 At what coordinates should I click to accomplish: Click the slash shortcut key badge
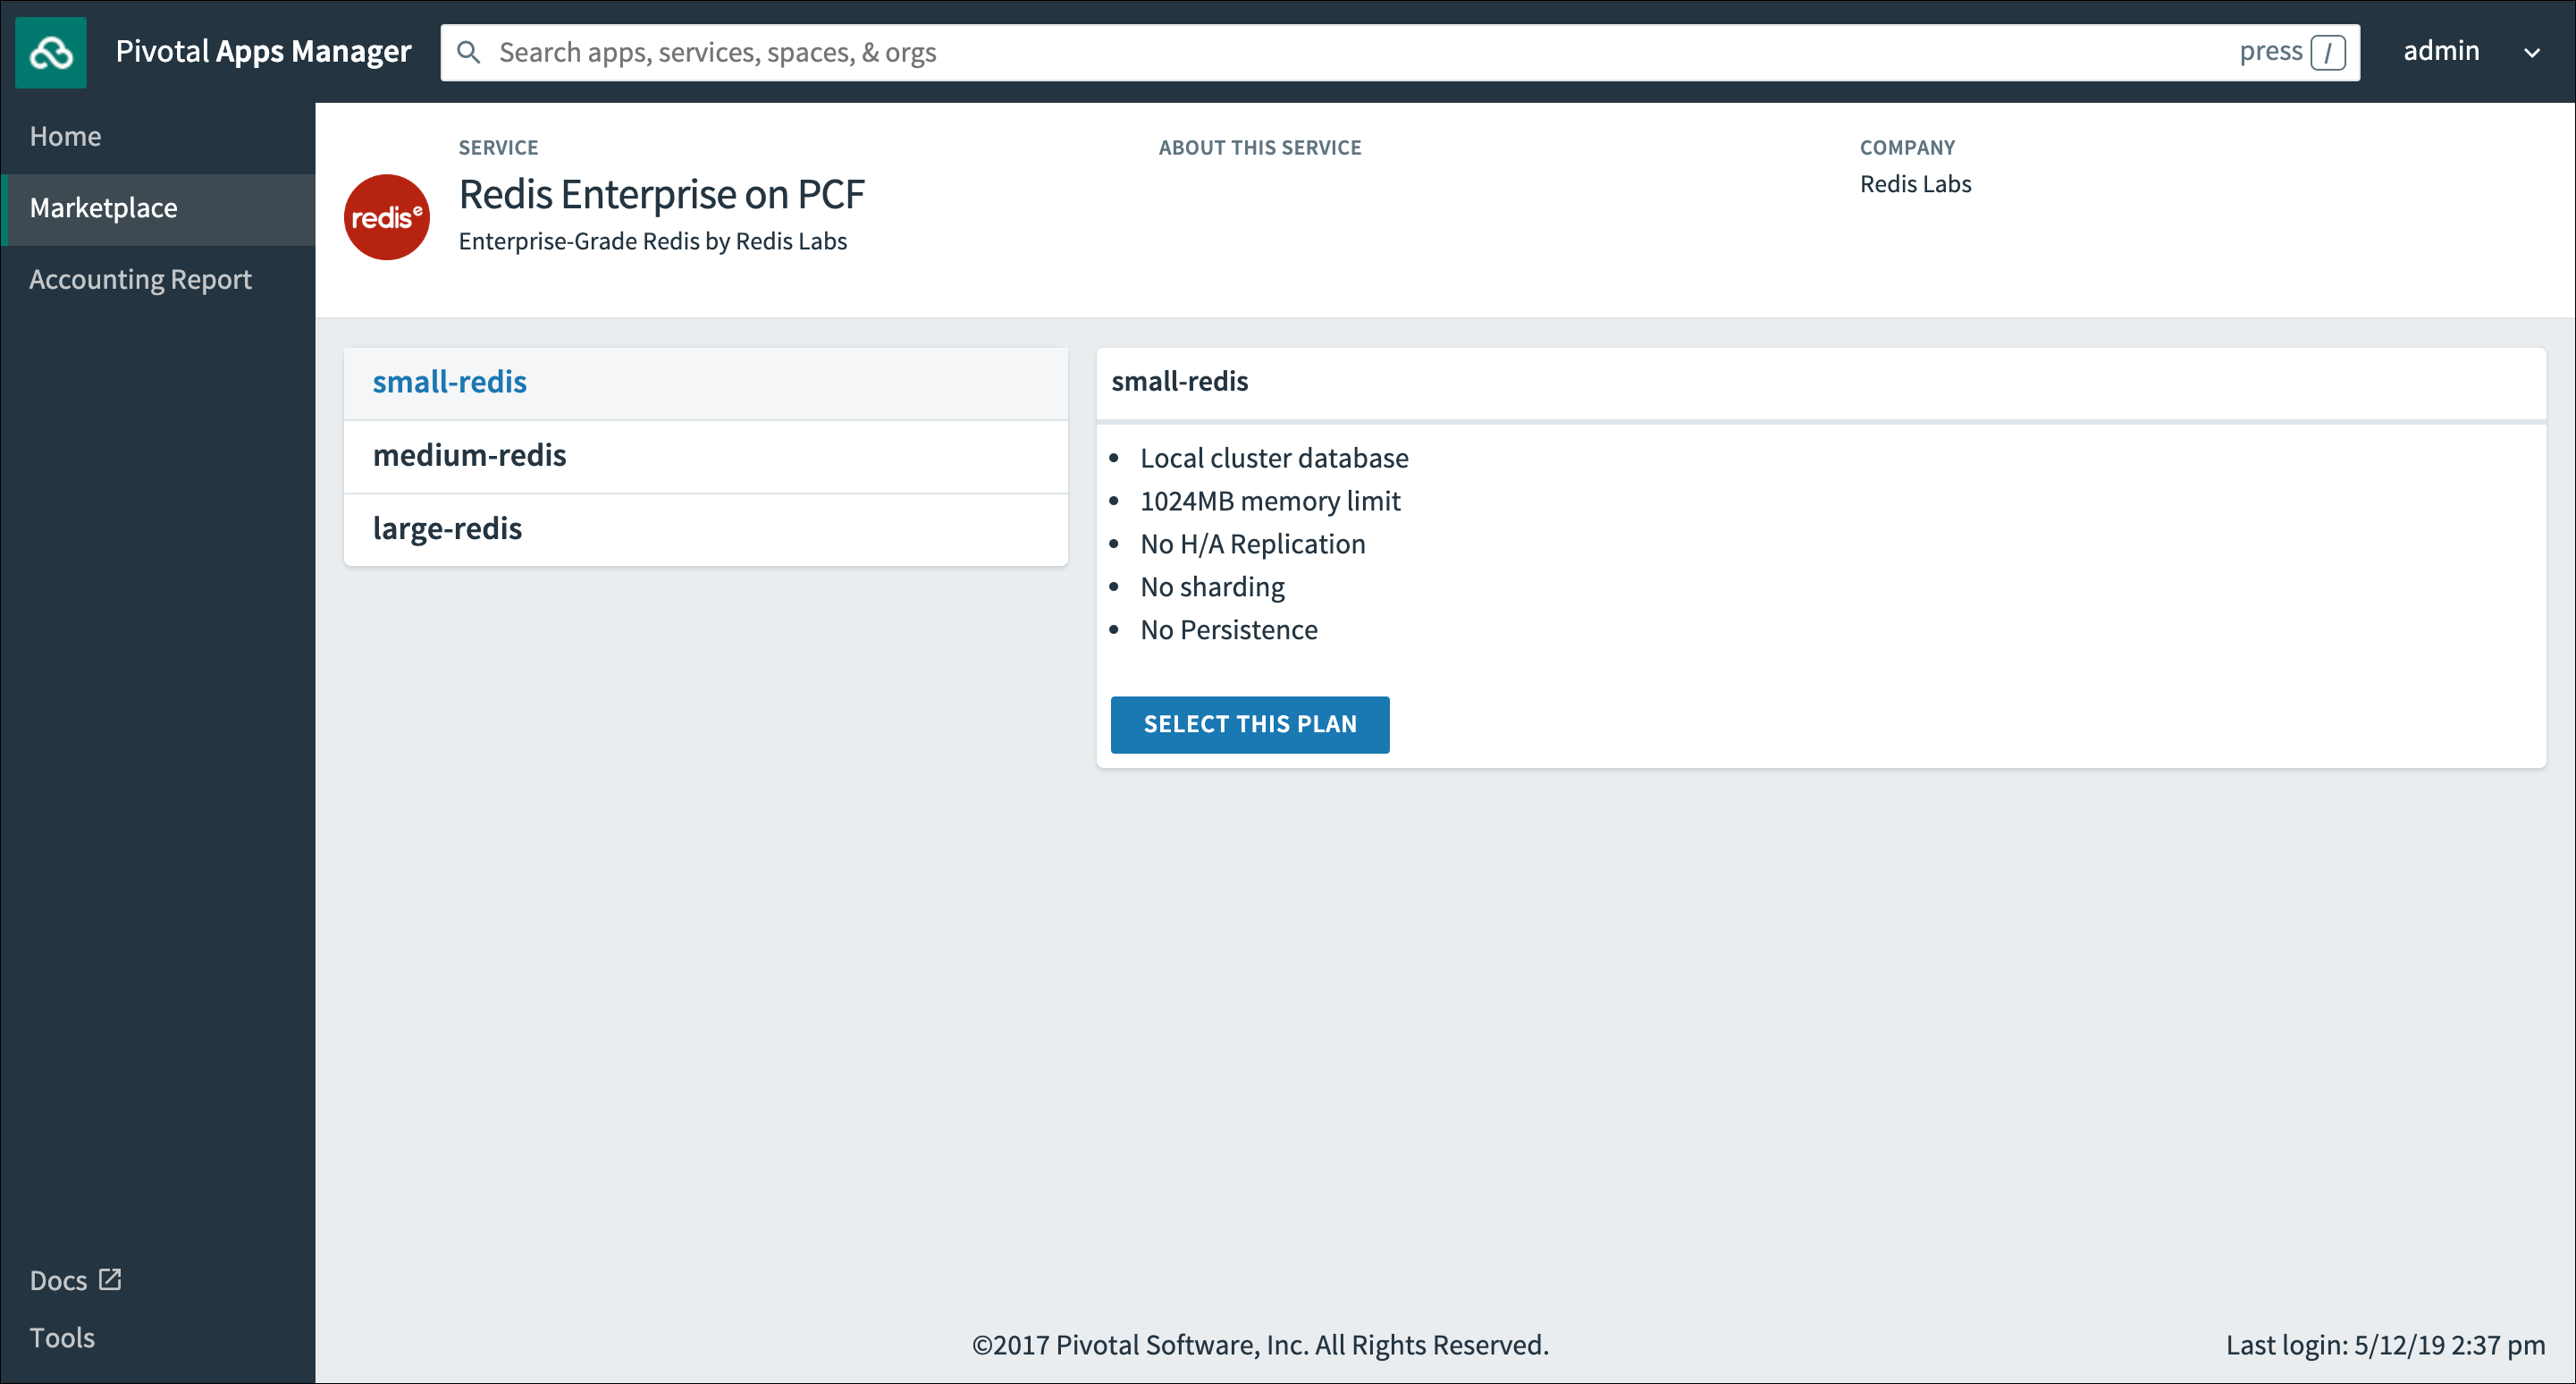(2327, 52)
